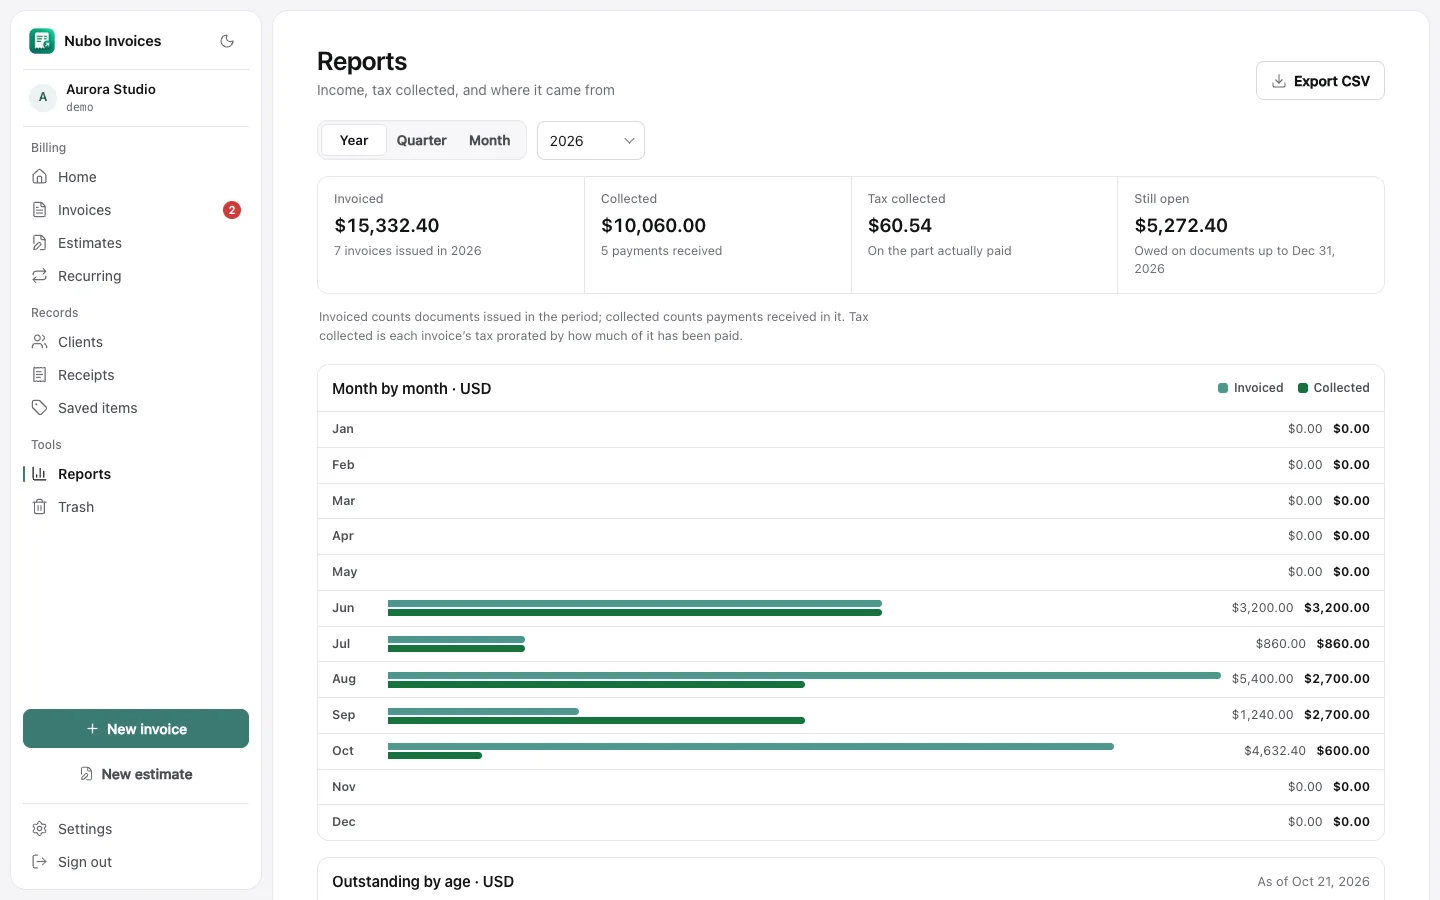Toggle dark mode moon icon
1440x900 pixels.
[227, 41]
